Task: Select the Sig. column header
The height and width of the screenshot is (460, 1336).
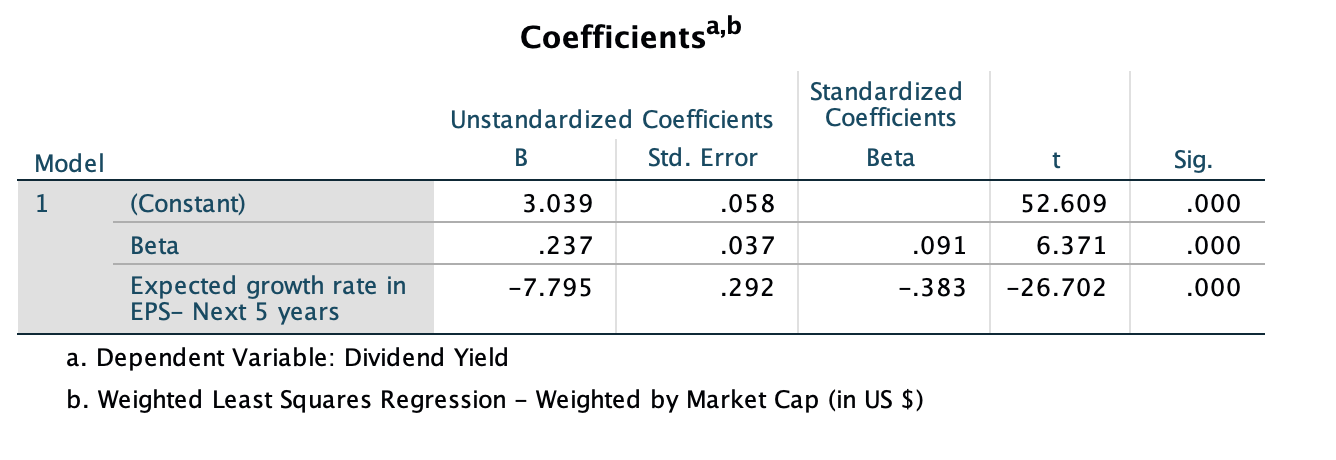Action: [1195, 158]
